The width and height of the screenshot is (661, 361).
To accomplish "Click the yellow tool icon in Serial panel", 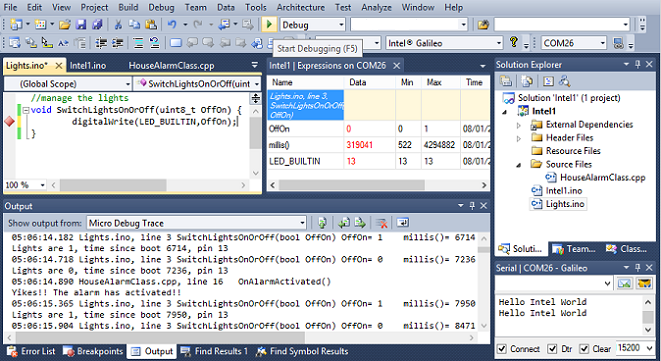I will [644, 283].
